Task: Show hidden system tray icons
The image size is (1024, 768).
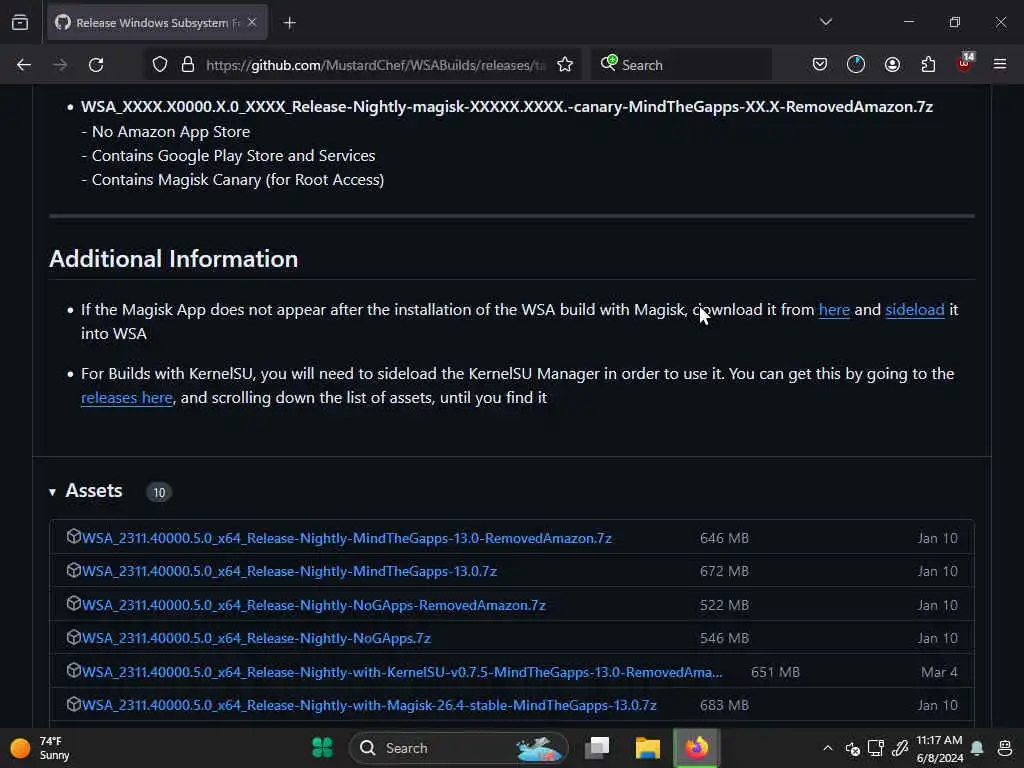Action: tap(827, 748)
